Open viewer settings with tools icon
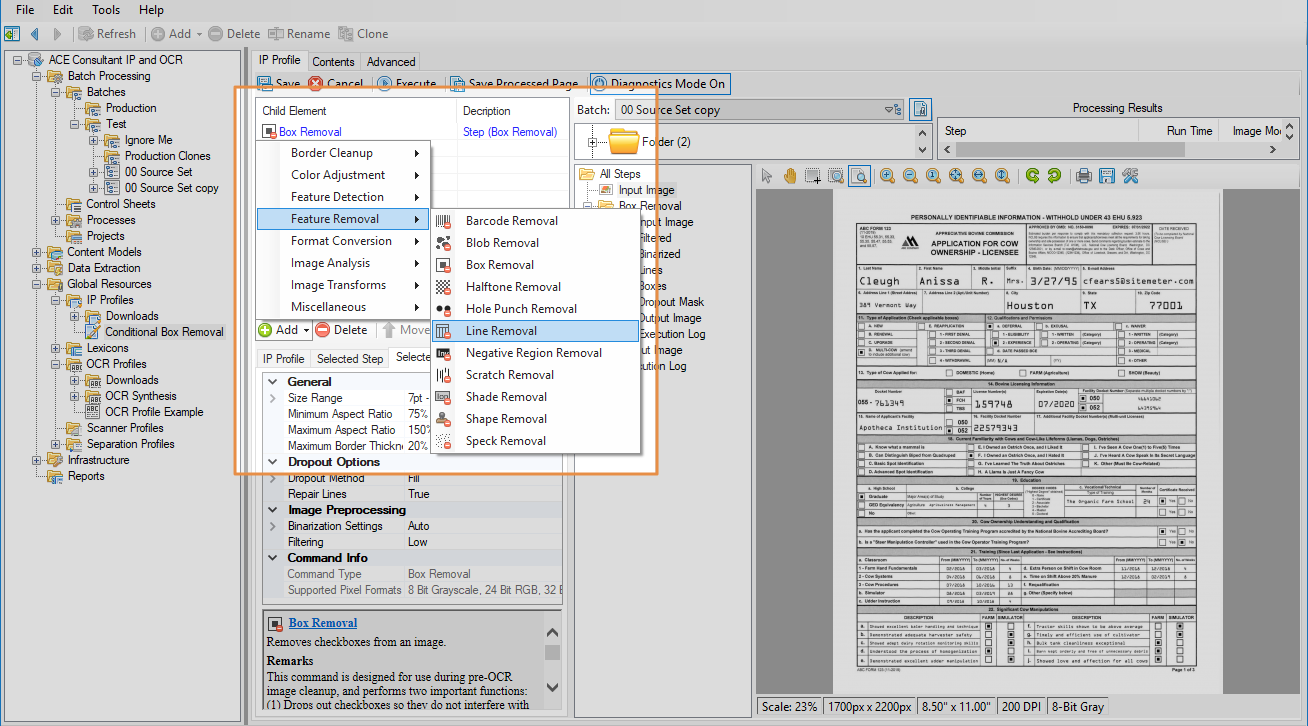 pos(1130,176)
